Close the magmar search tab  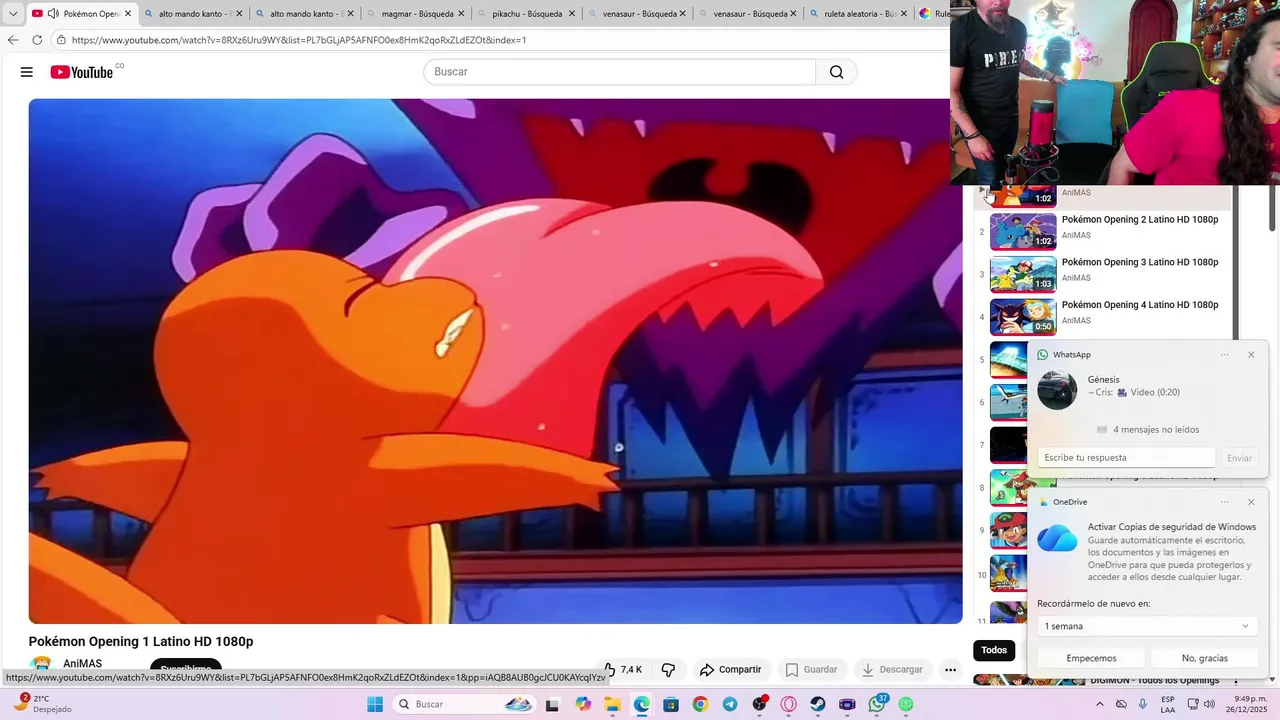coord(461,14)
